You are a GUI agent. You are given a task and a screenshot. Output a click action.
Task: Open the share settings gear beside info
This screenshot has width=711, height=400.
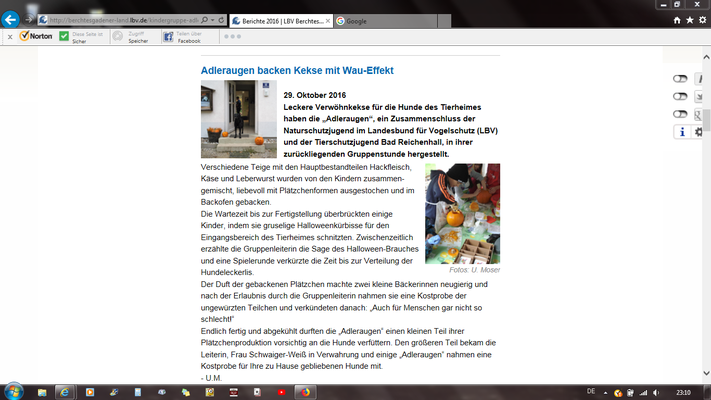point(698,132)
